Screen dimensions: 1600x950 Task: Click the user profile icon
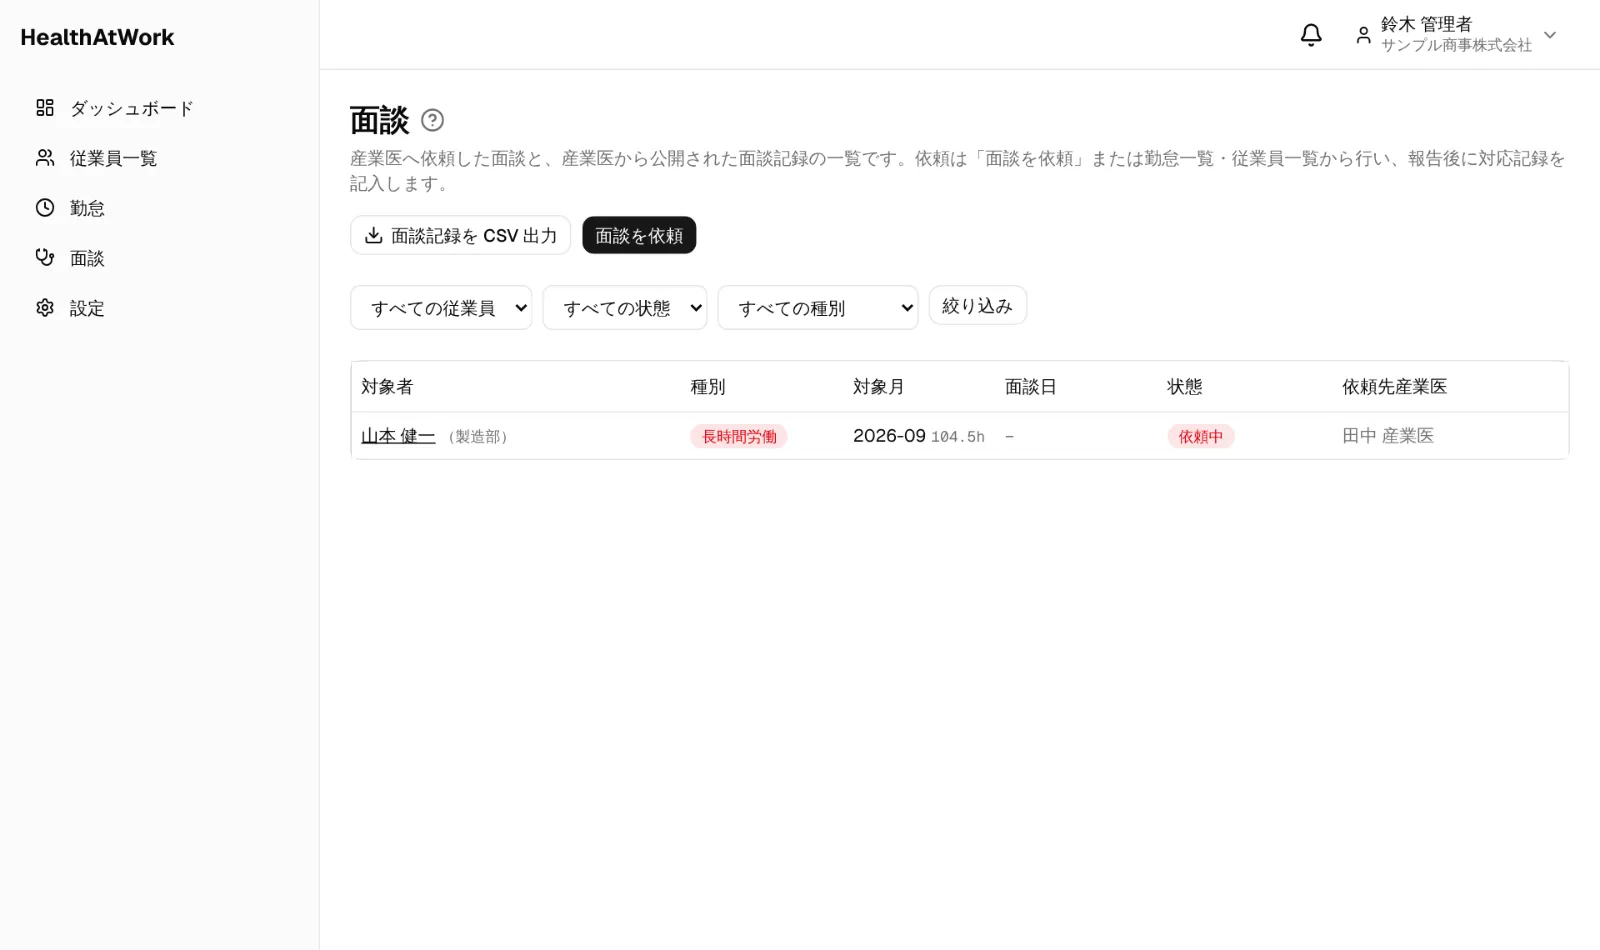click(x=1363, y=35)
